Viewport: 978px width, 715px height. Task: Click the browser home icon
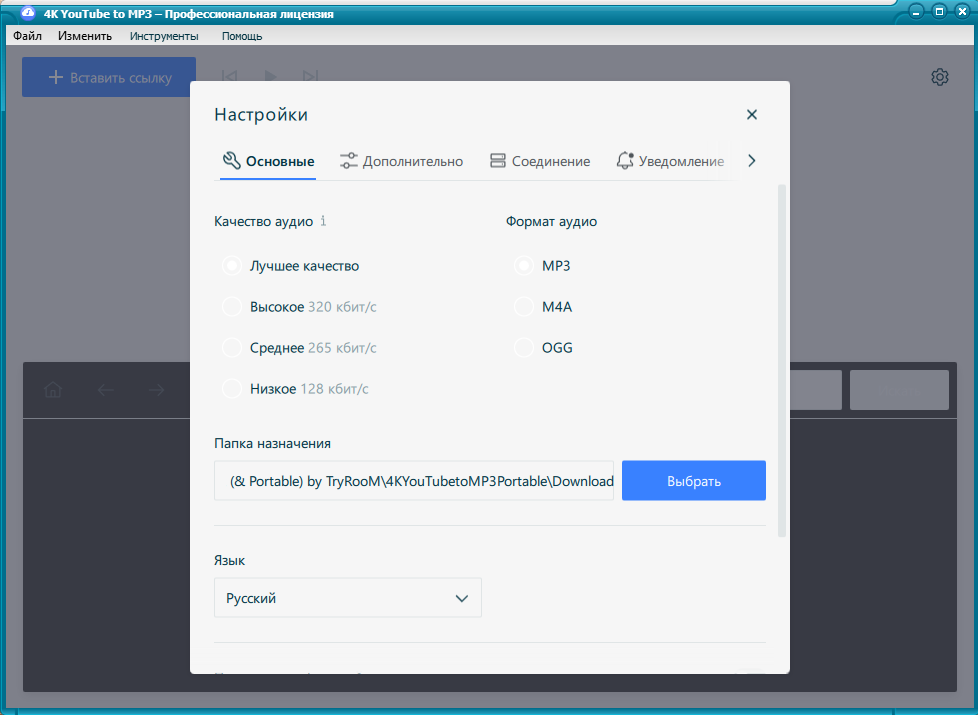pos(53,390)
